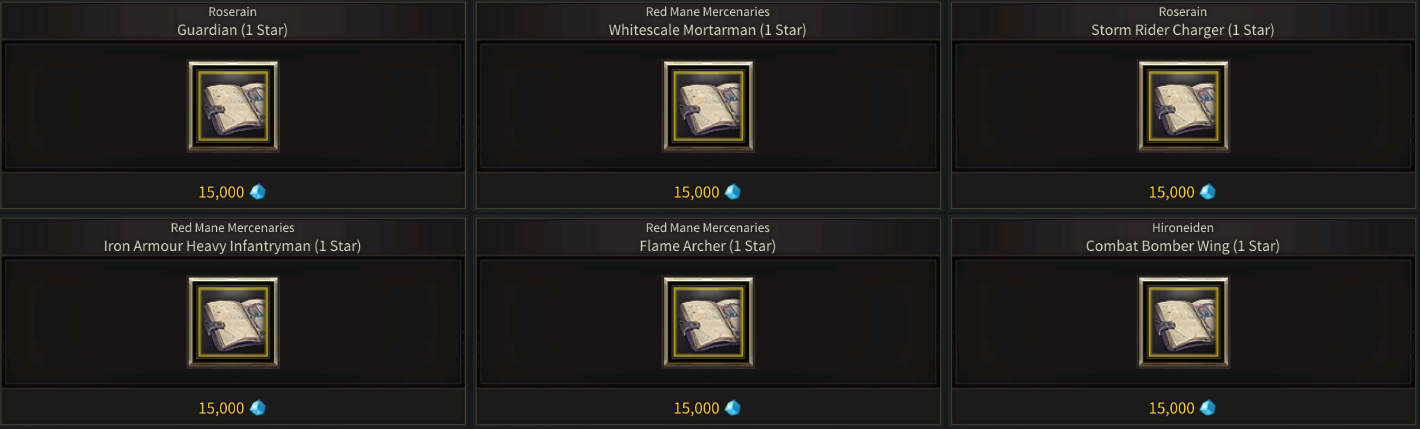
Task: Click the gem icon under Whitescale Mortarman
Action: click(x=733, y=192)
